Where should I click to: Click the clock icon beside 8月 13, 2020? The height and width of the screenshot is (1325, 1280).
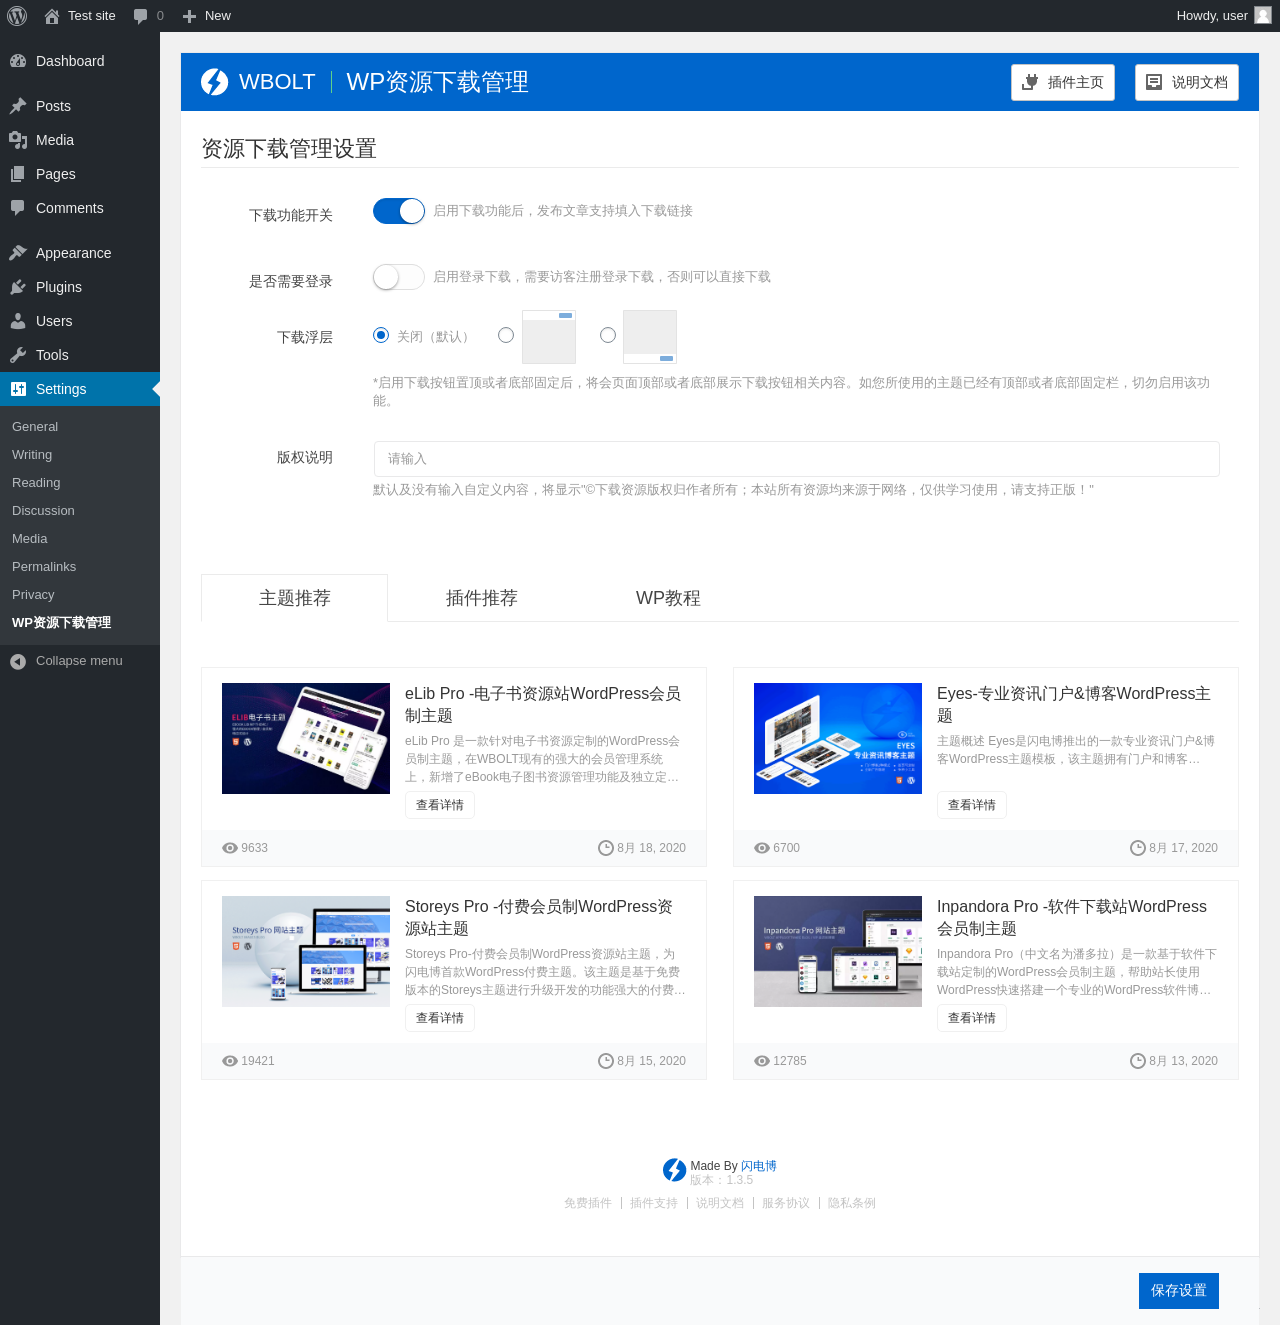coord(1138,1061)
